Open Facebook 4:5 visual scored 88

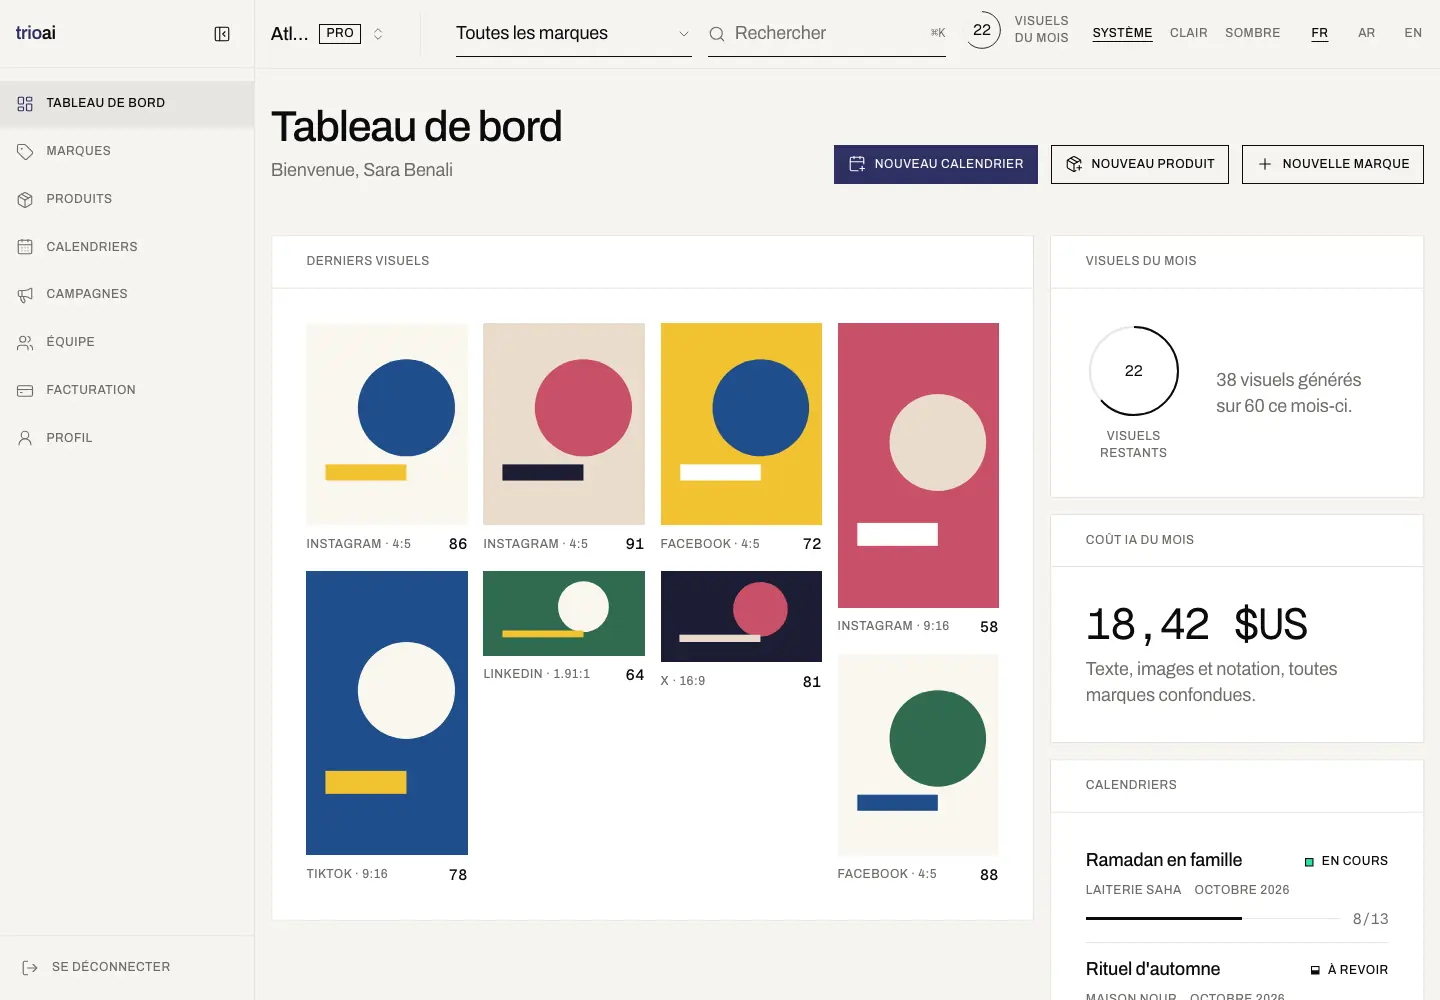(x=918, y=755)
